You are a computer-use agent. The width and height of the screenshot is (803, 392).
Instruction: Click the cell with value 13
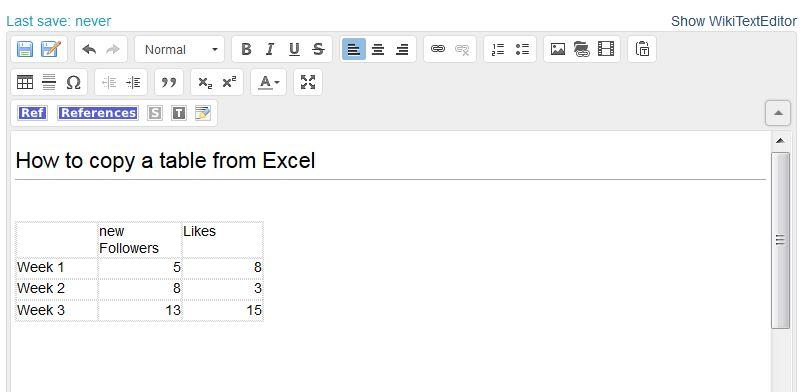coord(140,311)
